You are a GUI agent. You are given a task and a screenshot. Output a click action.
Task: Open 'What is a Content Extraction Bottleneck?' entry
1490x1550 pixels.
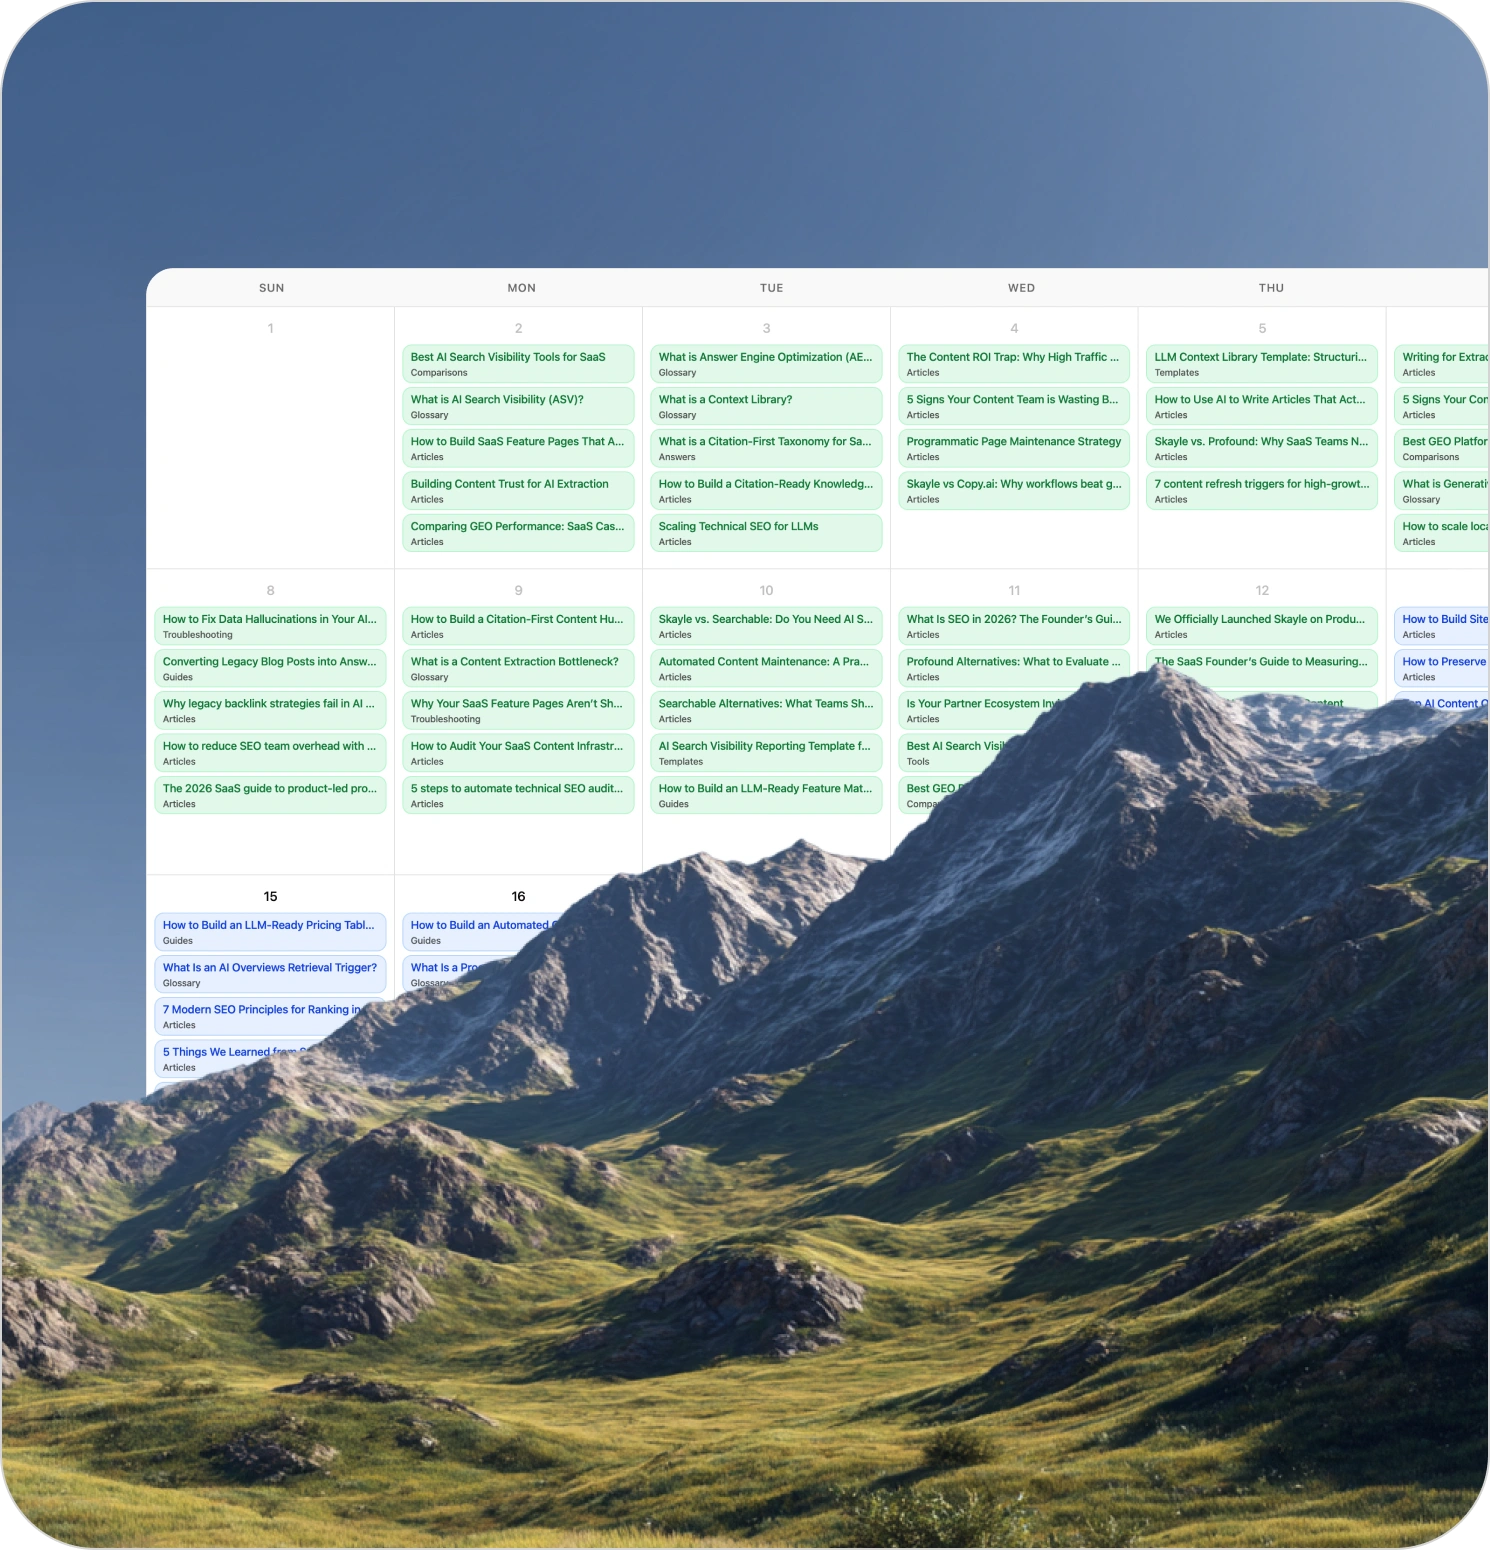coord(517,668)
